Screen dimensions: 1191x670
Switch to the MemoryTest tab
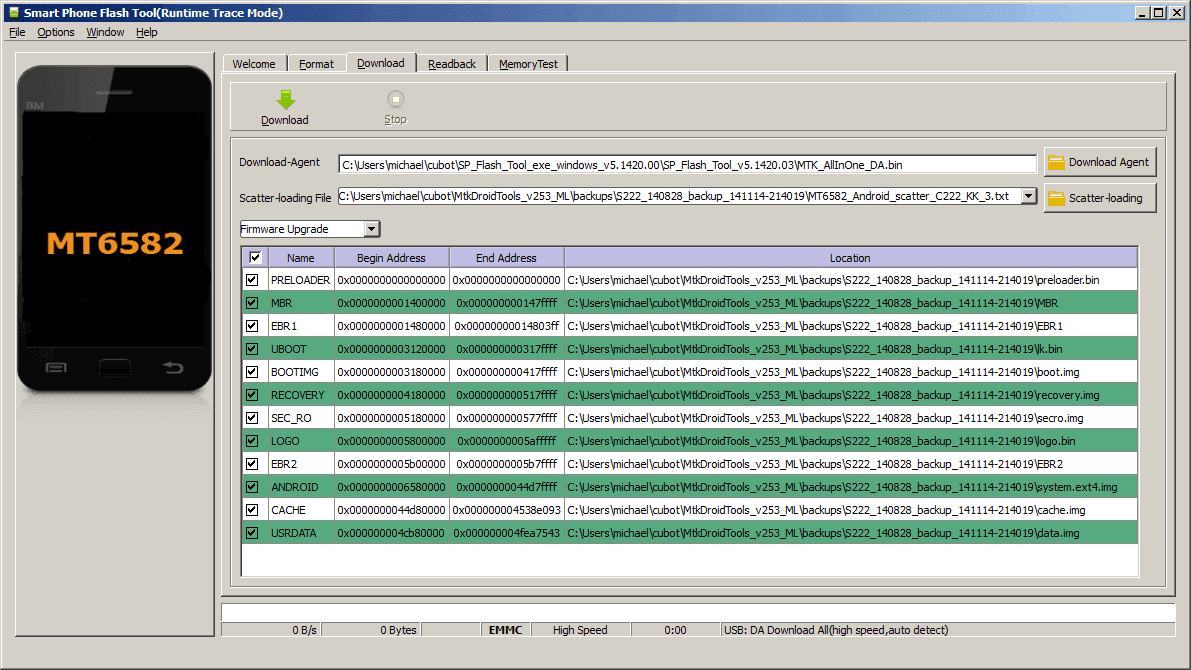point(528,64)
